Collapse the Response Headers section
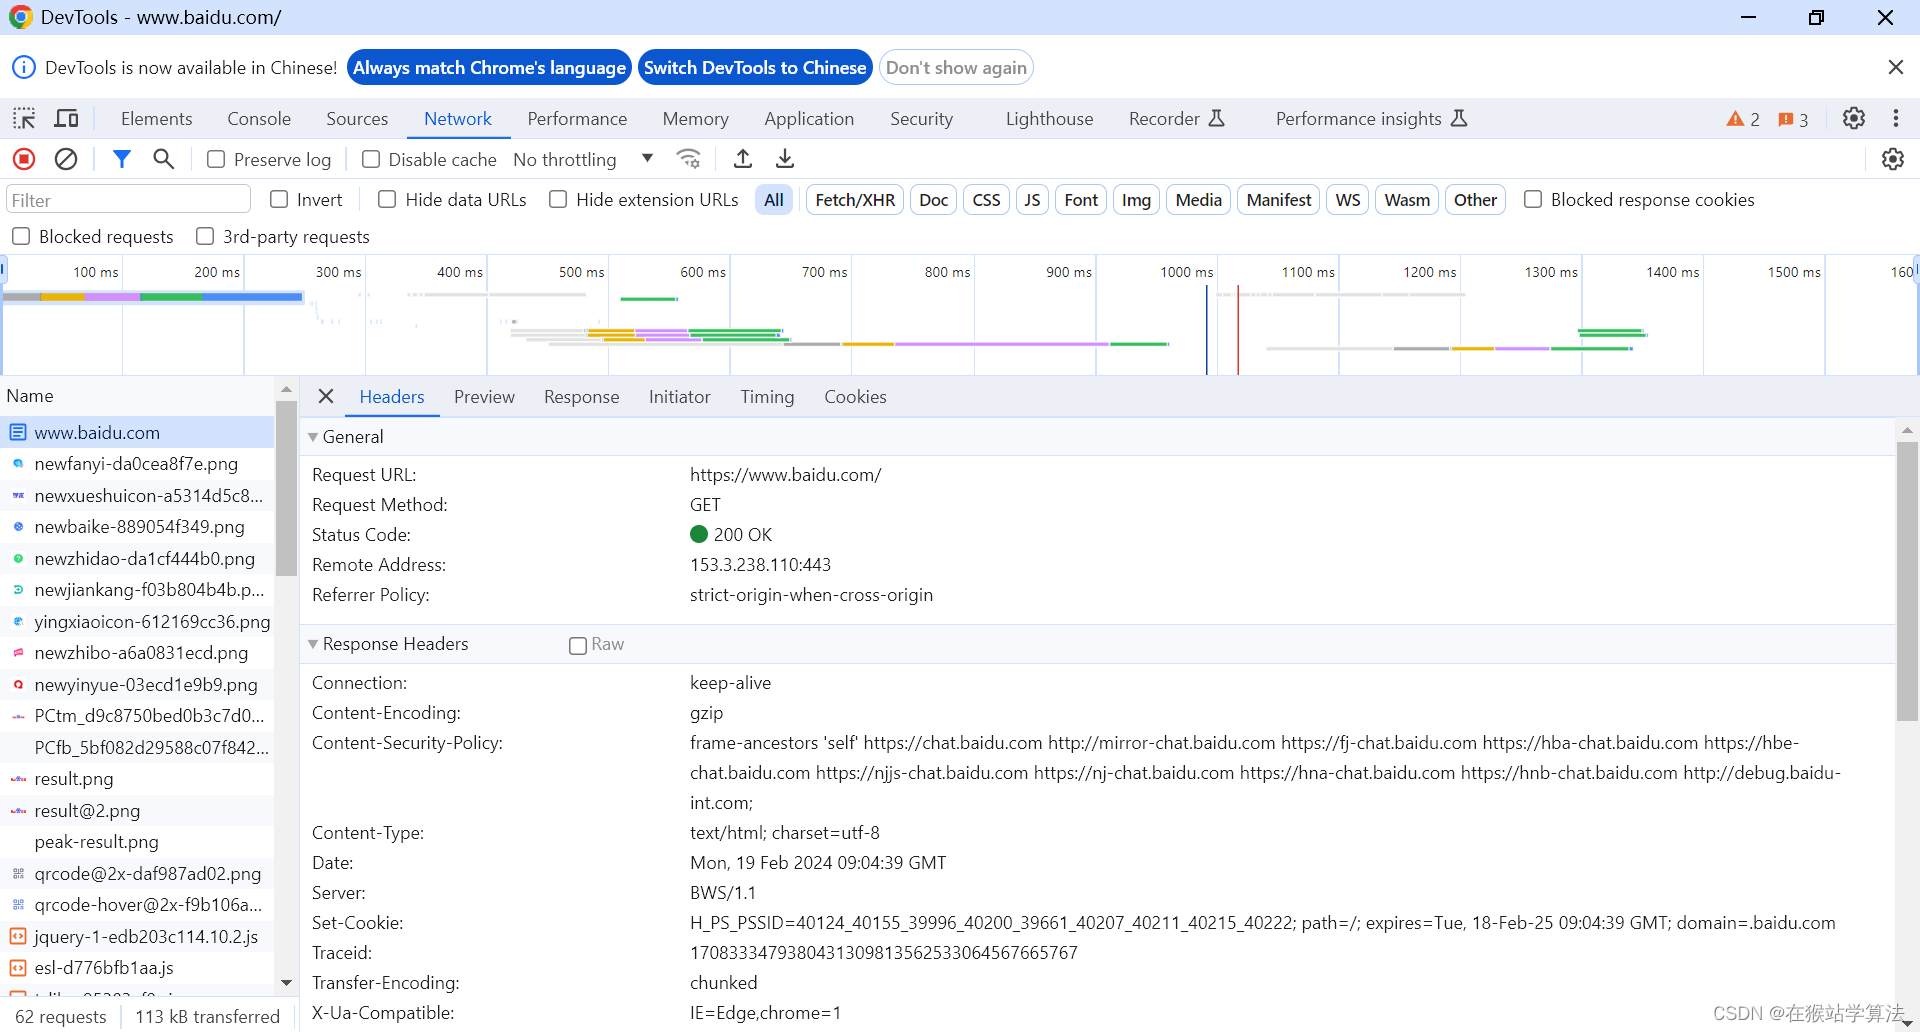The height and width of the screenshot is (1032, 1920). click(313, 644)
